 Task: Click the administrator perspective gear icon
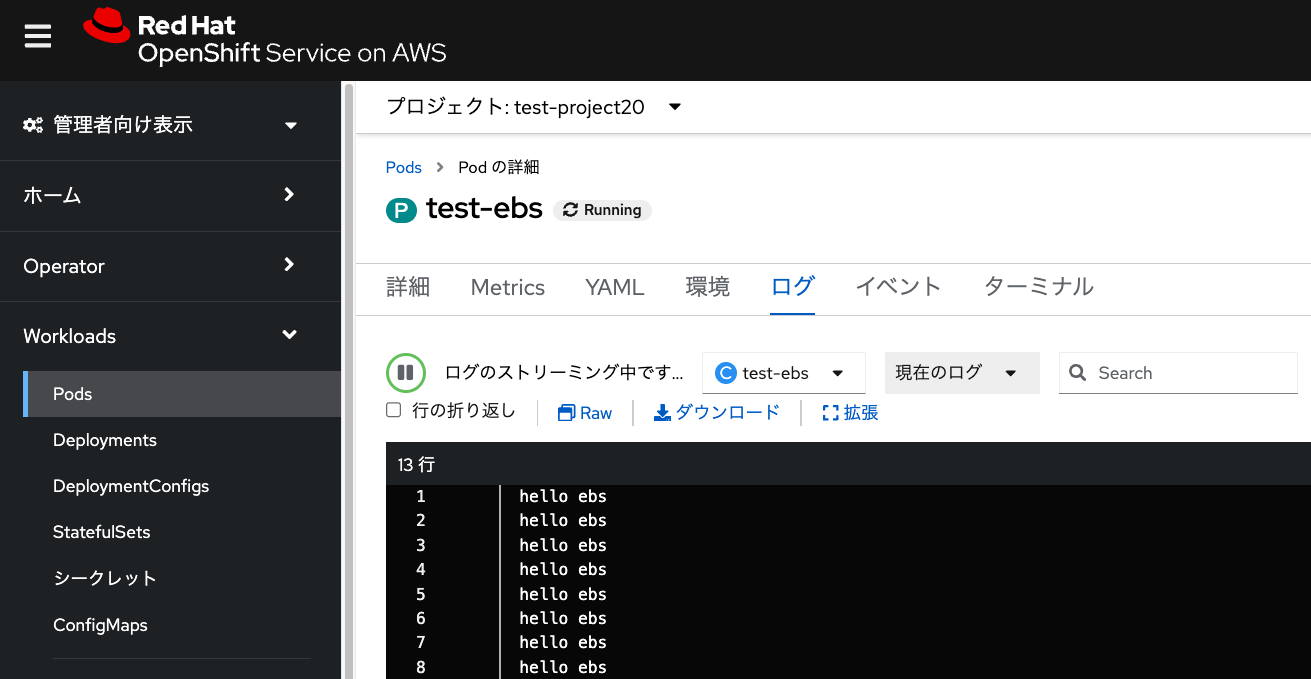point(33,125)
